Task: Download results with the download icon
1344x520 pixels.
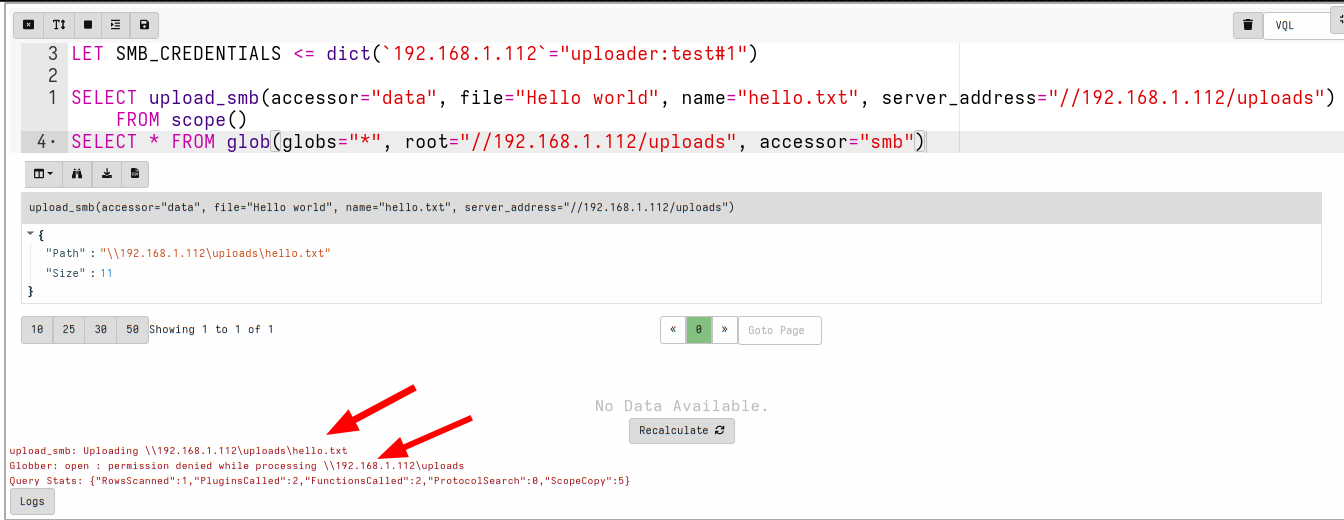Action: pyautogui.click(x=106, y=174)
